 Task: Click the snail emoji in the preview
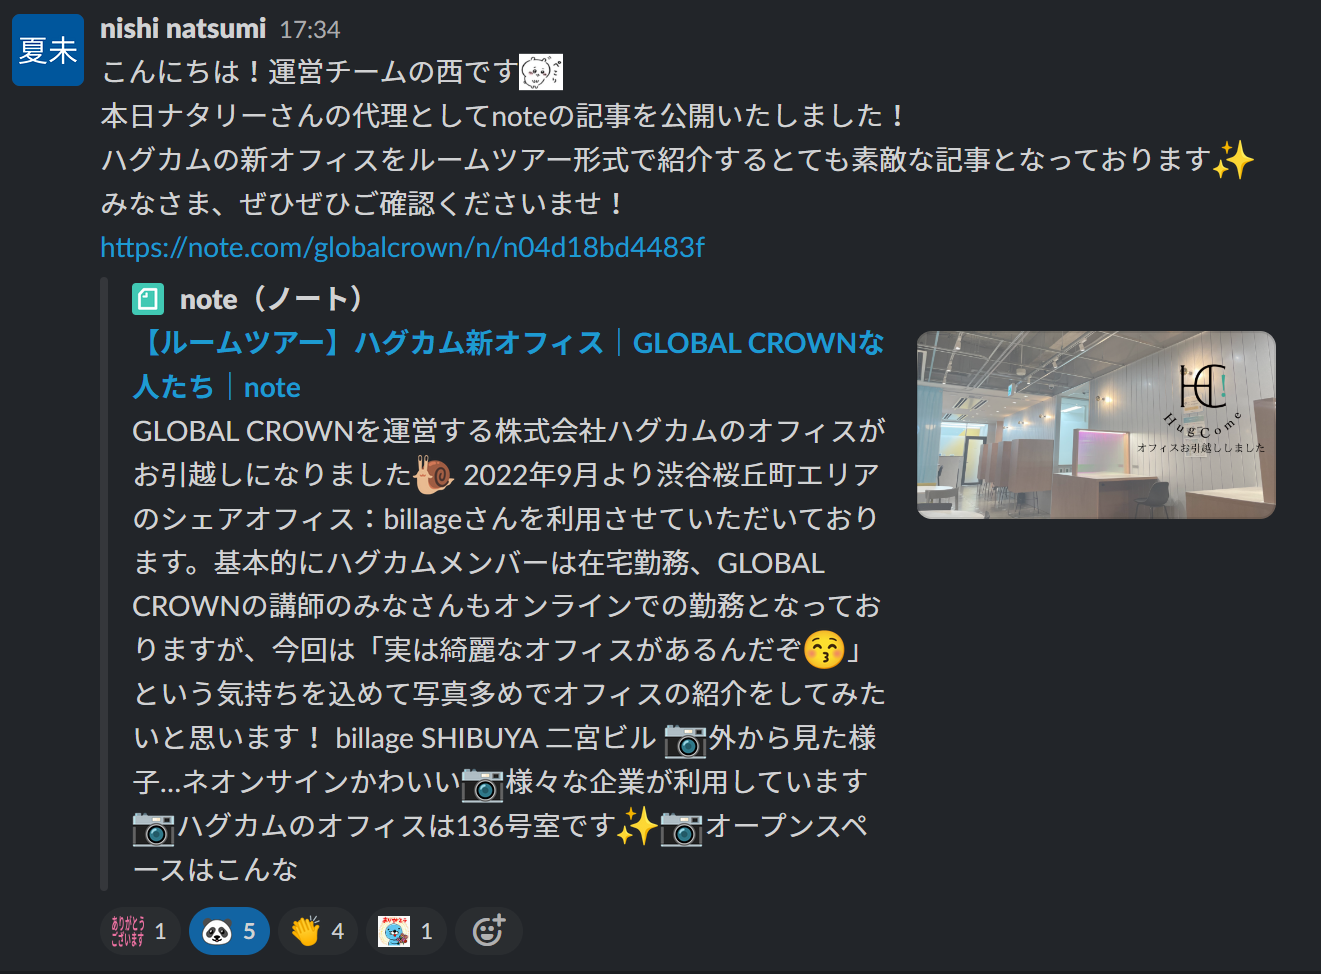tap(435, 475)
